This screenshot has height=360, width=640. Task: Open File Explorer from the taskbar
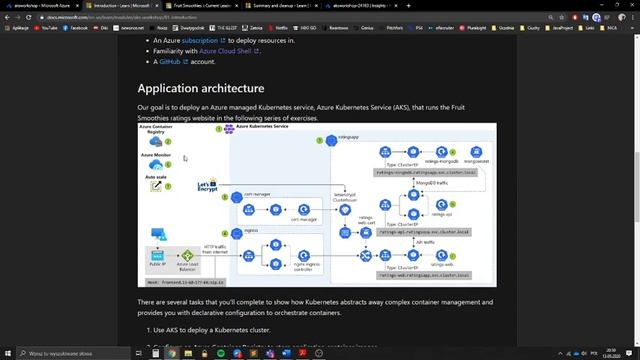pyautogui.click(x=188, y=353)
